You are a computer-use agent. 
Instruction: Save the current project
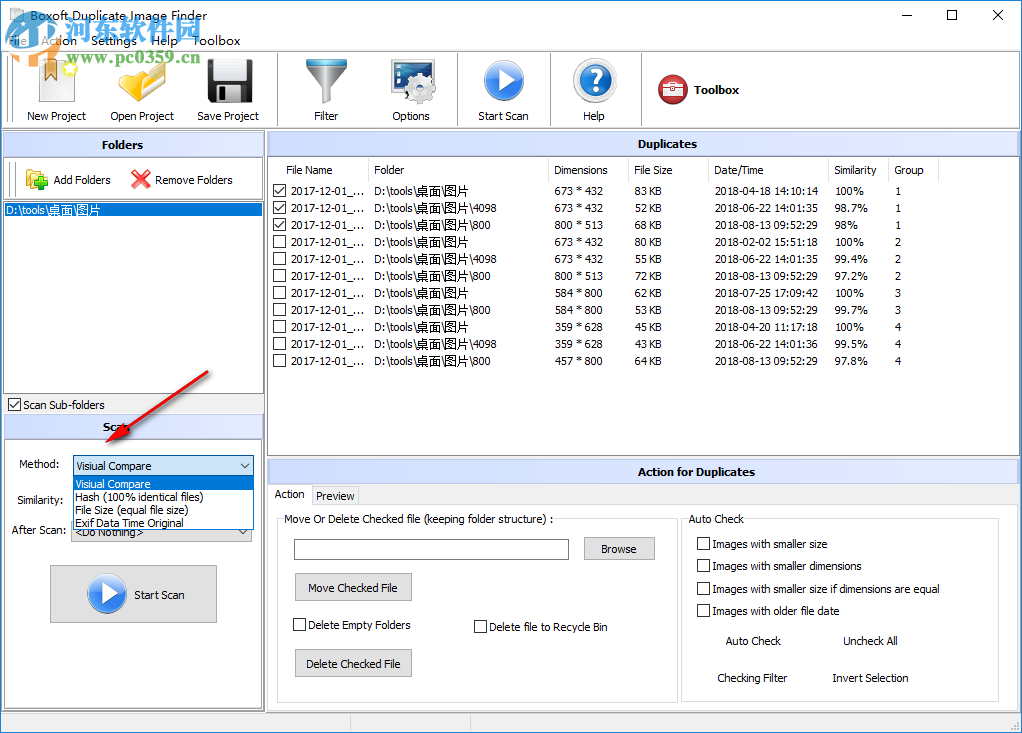click(227, 89)
